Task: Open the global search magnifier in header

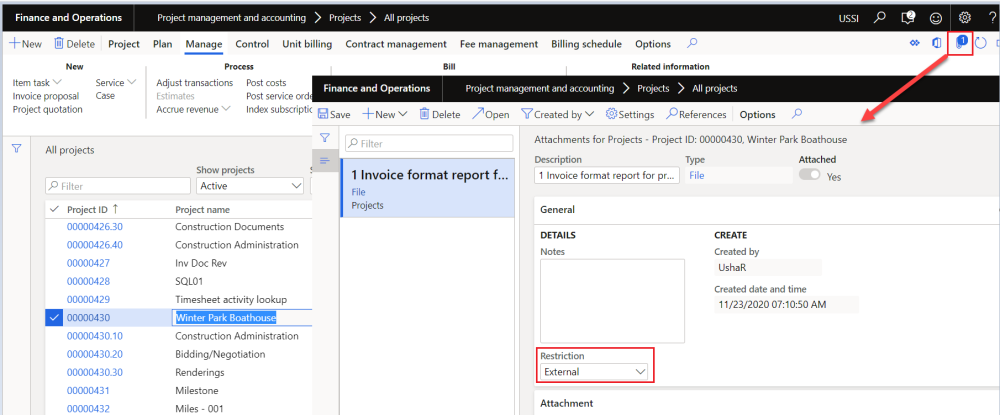Action: click(x=880, y=18)
